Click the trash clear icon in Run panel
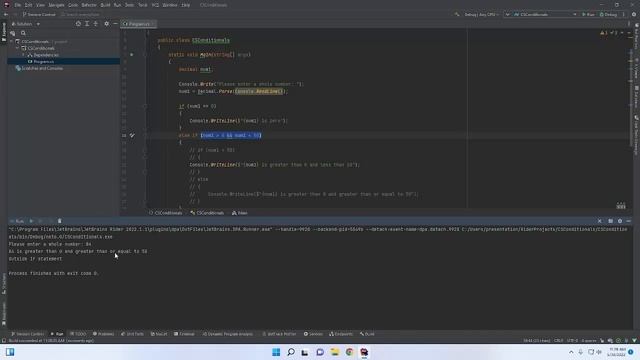 coord(60,221)
